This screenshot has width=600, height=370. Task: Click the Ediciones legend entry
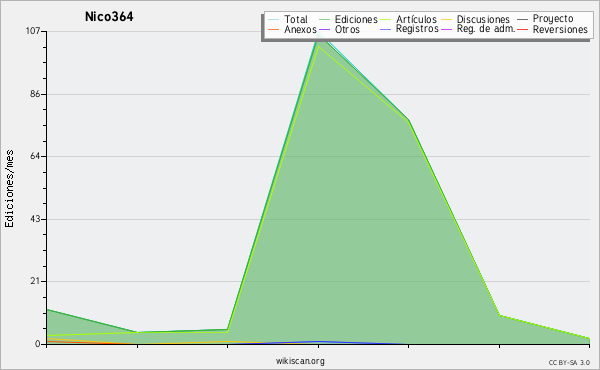pyautogui.click(x=356, y=19)
